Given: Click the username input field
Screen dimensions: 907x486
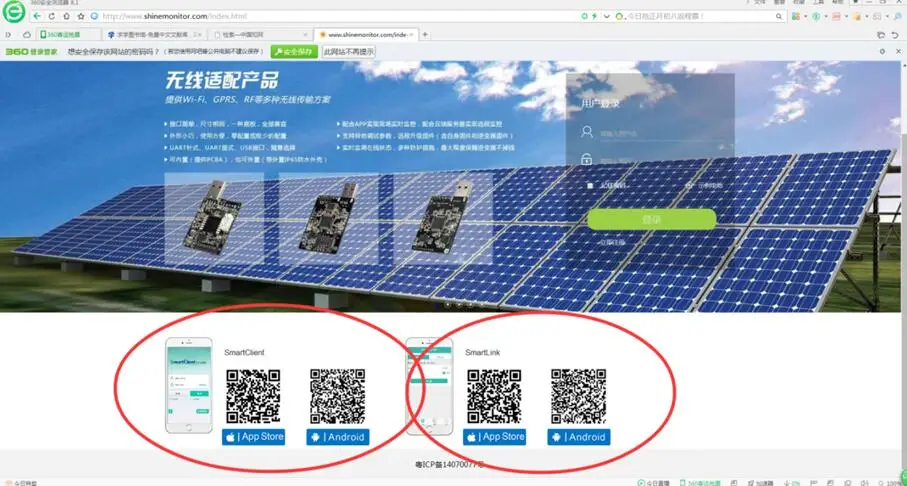Looking at the screenshot, I should point(662,133).
